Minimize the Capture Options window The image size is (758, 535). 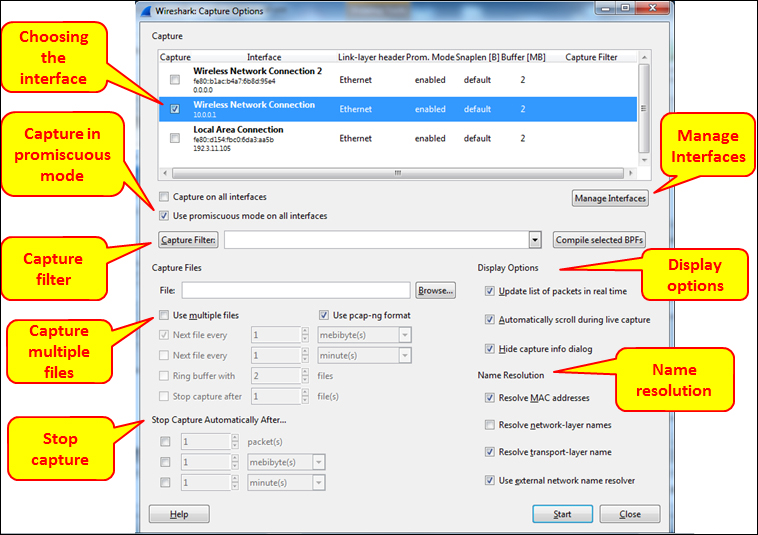point(606,7)
